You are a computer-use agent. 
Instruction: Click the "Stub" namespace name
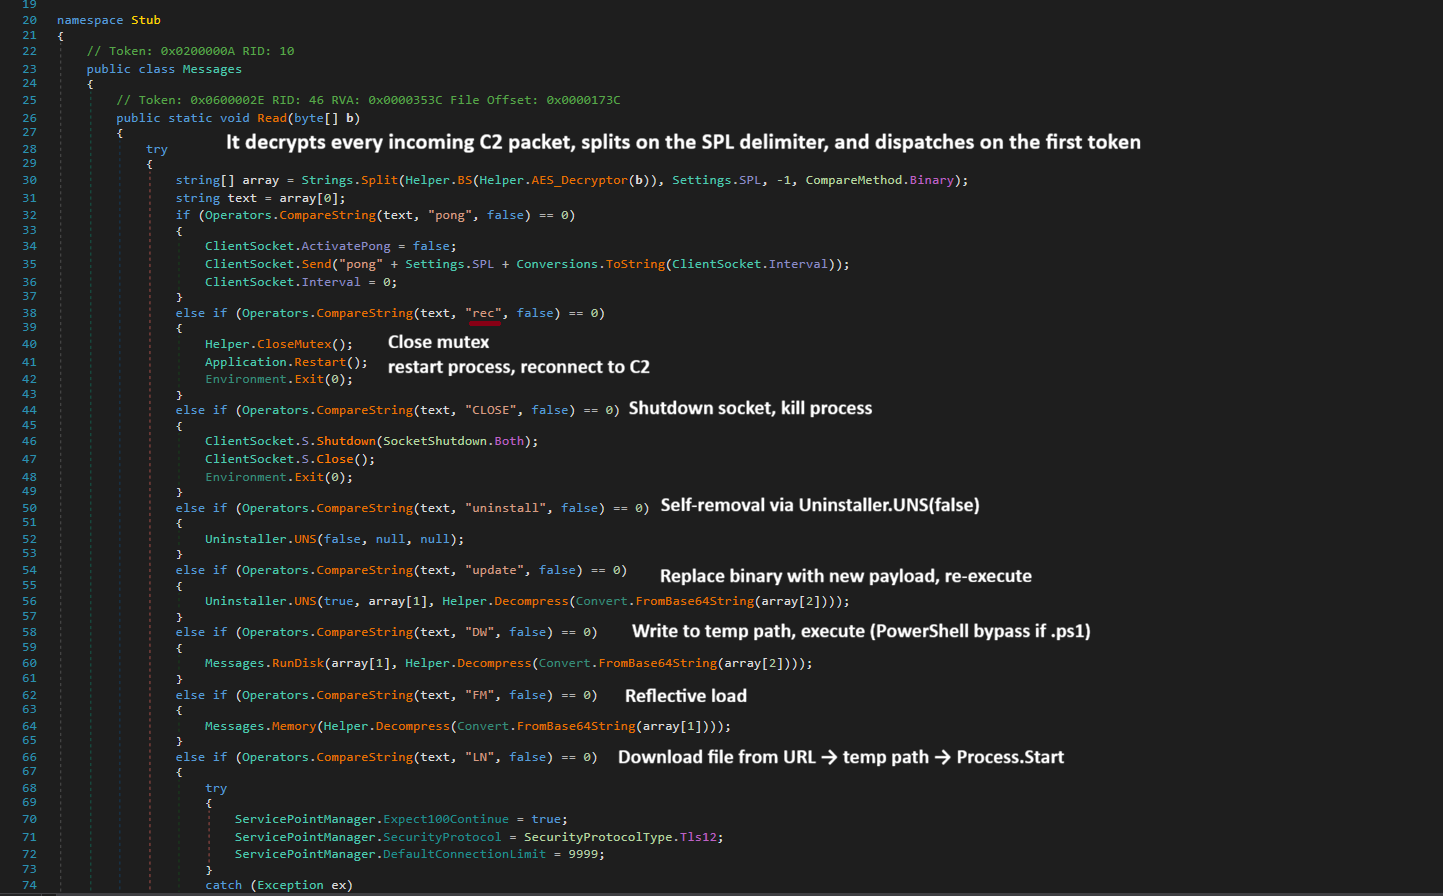146,20
